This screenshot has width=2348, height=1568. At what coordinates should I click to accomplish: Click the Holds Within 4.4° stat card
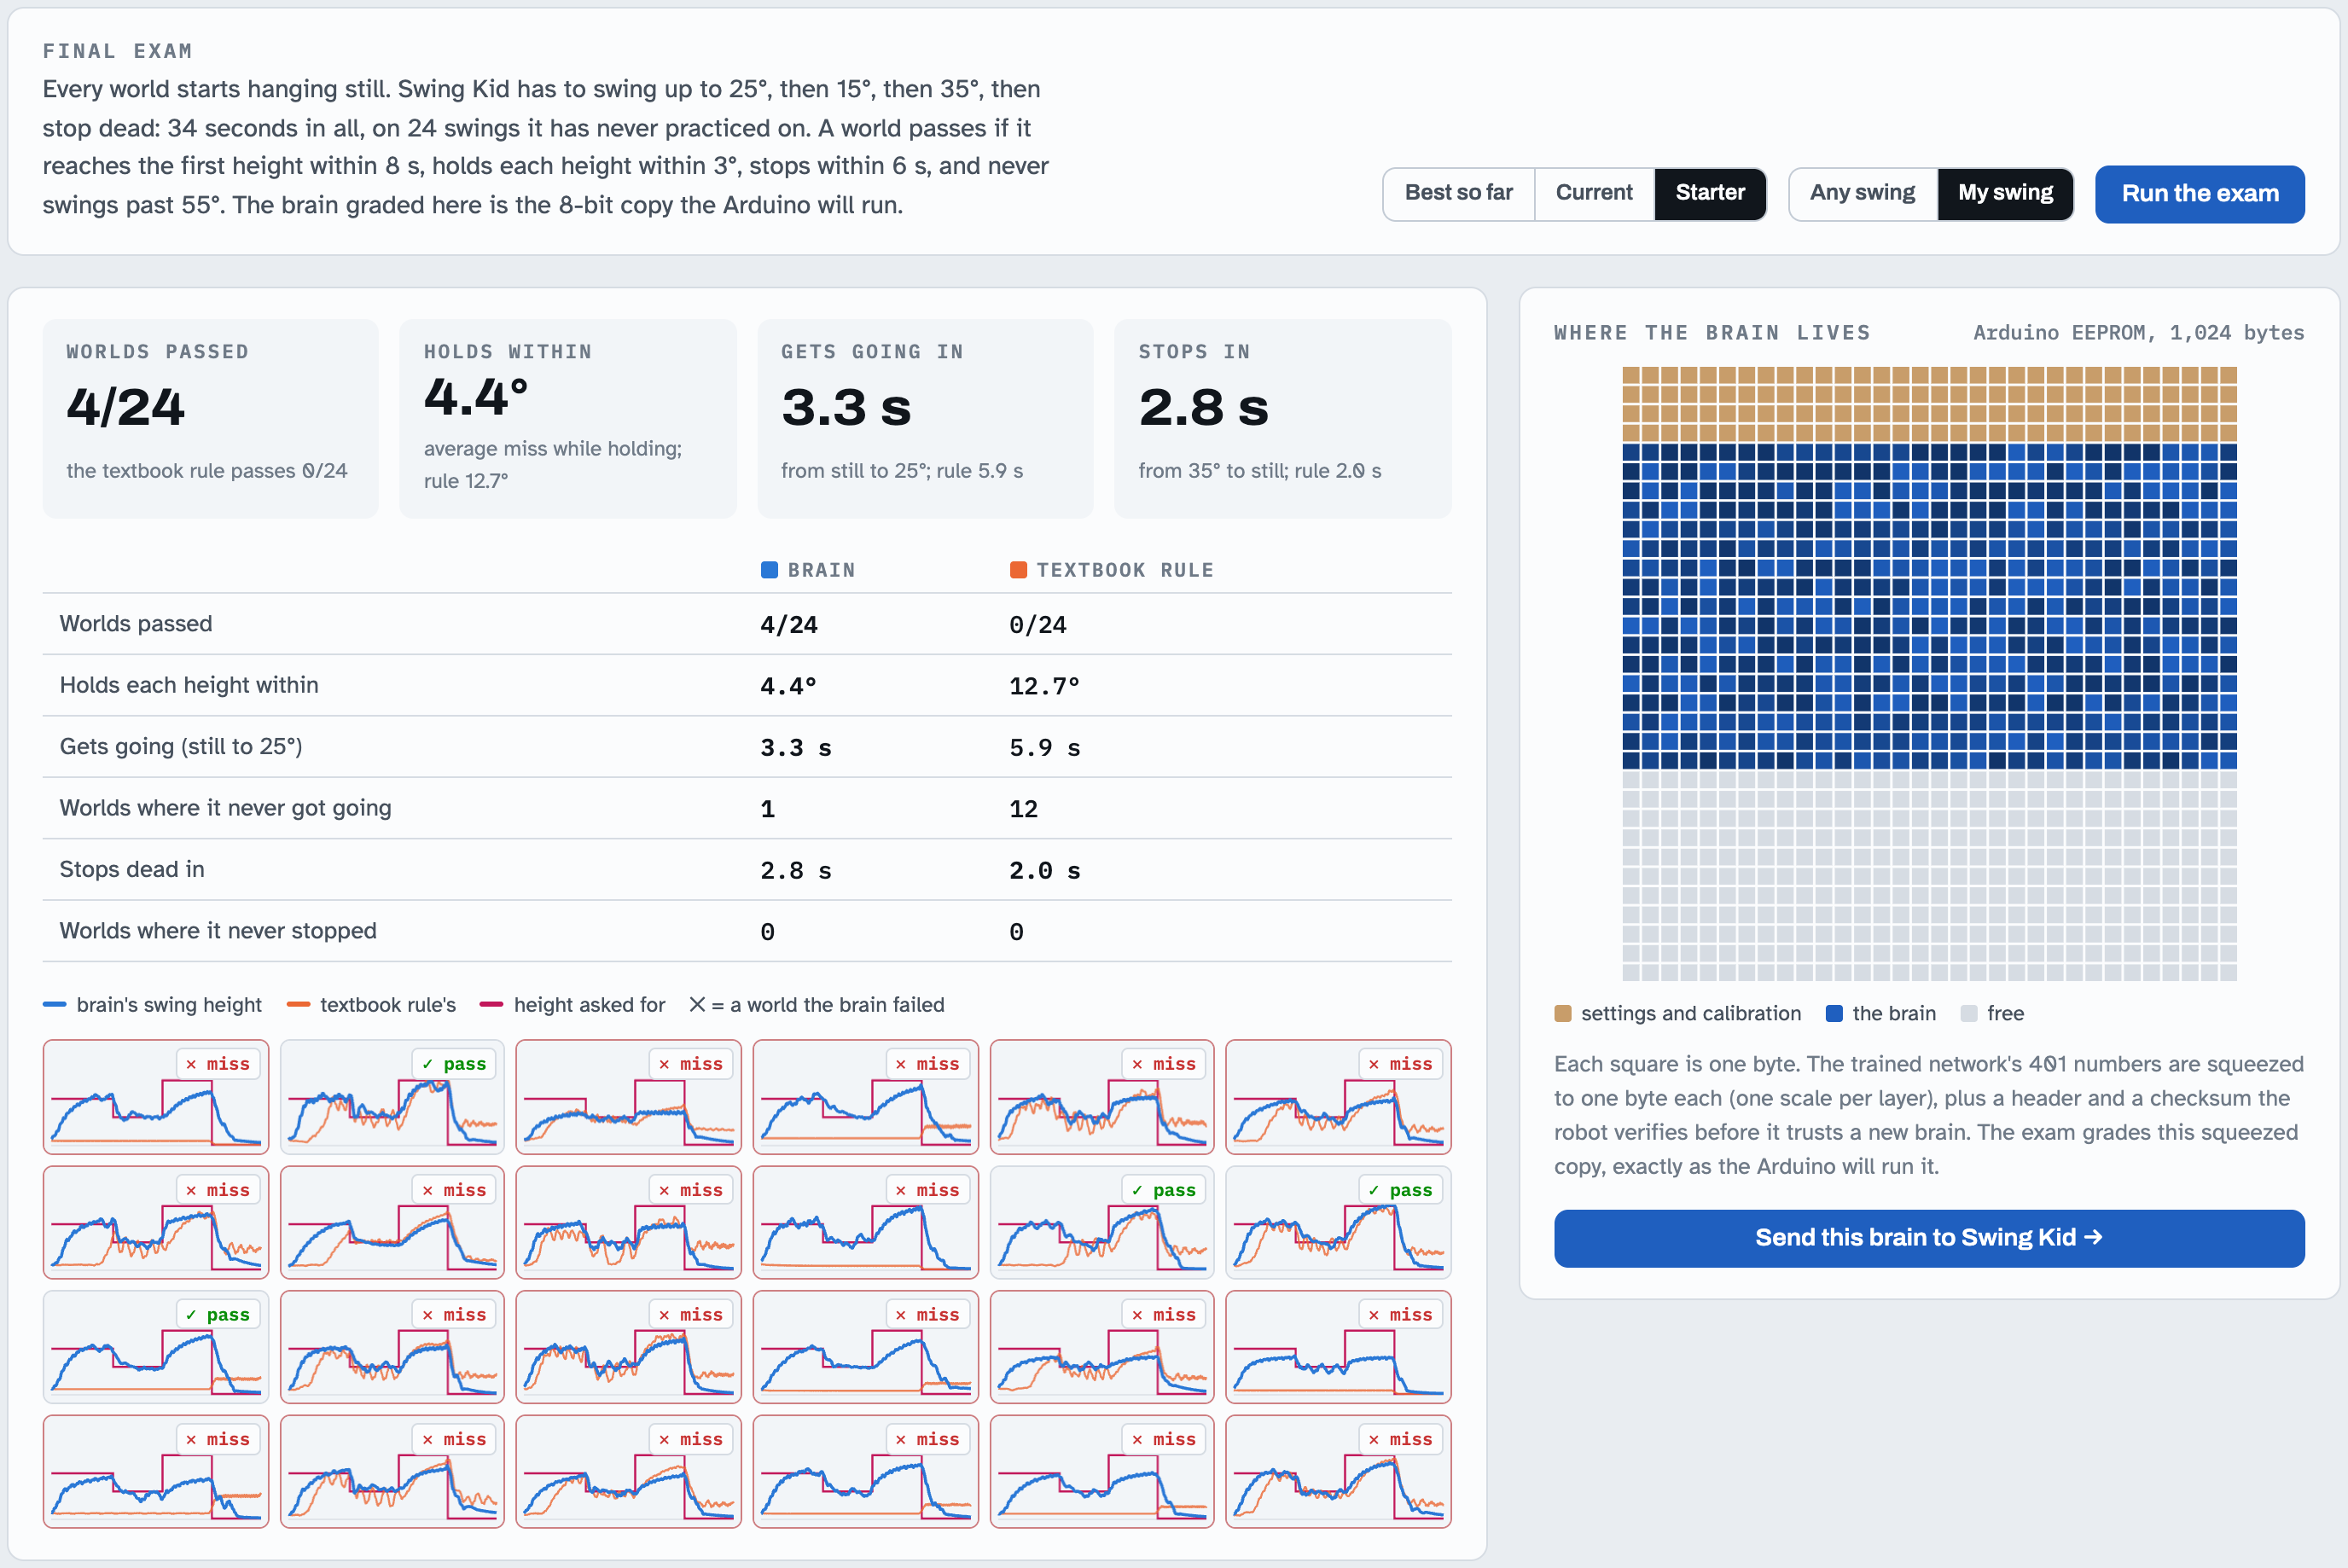(568, 418)
